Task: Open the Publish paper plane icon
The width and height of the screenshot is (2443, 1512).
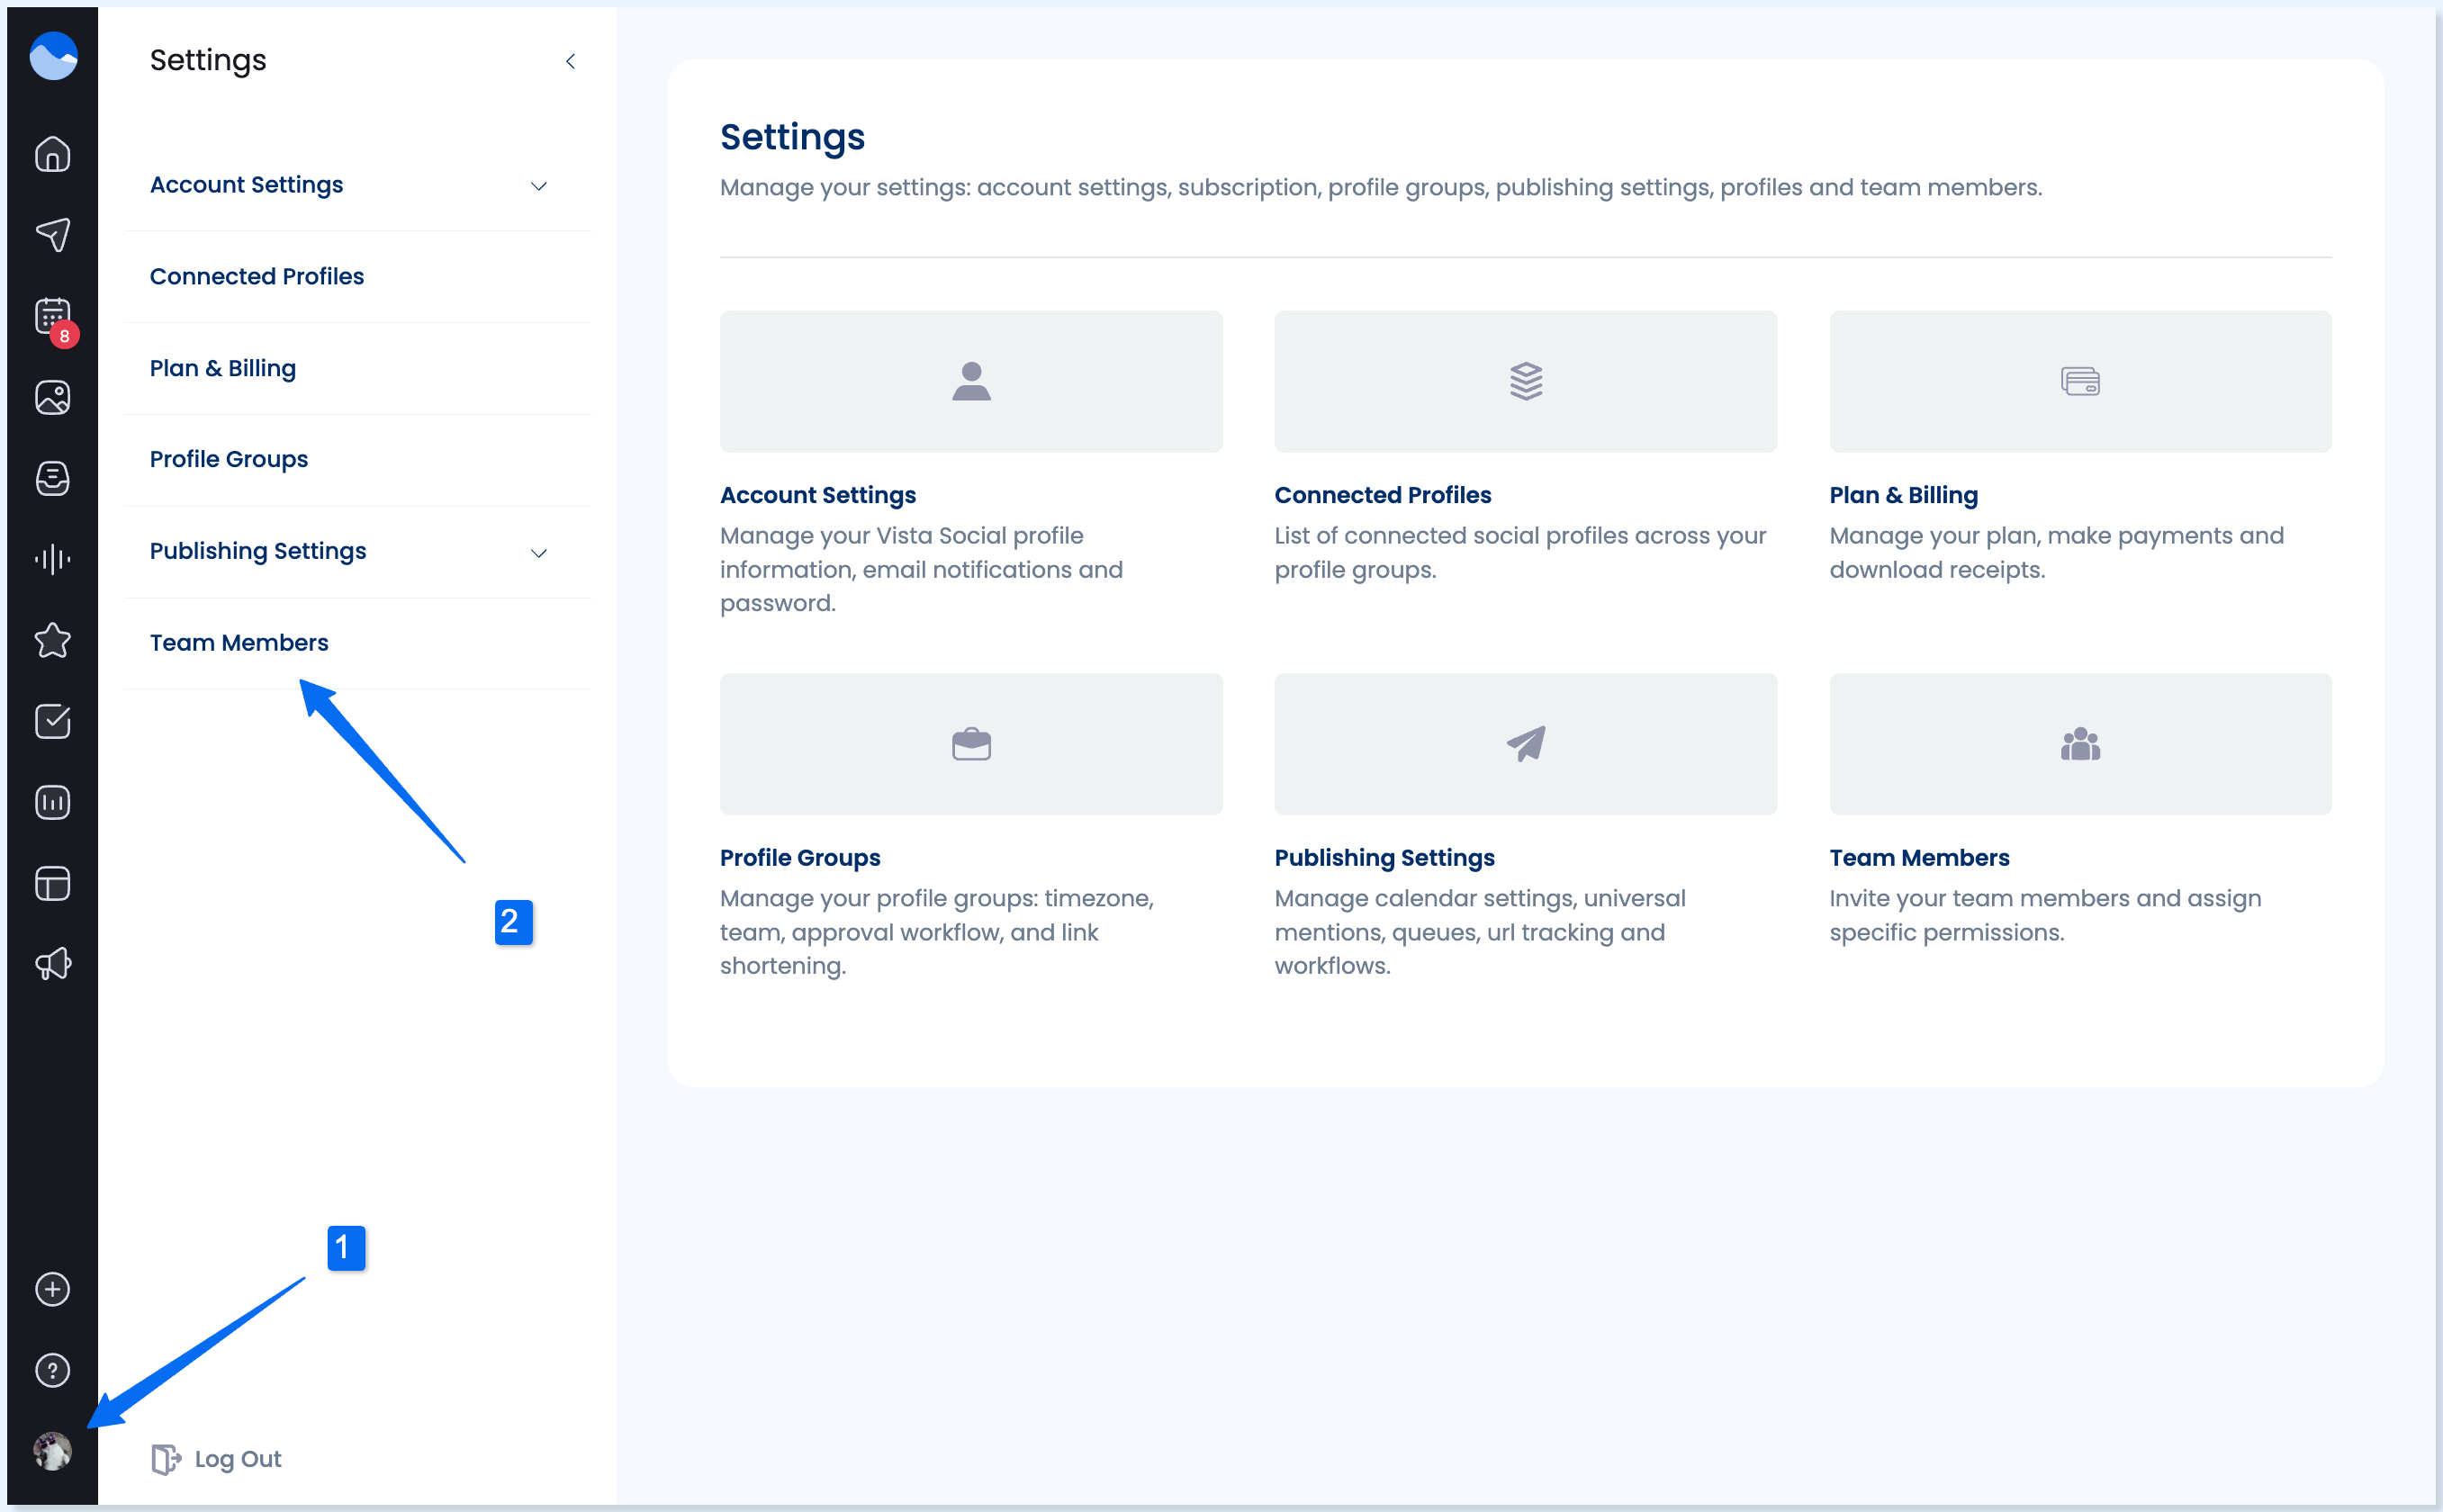Action: (53, 235)
